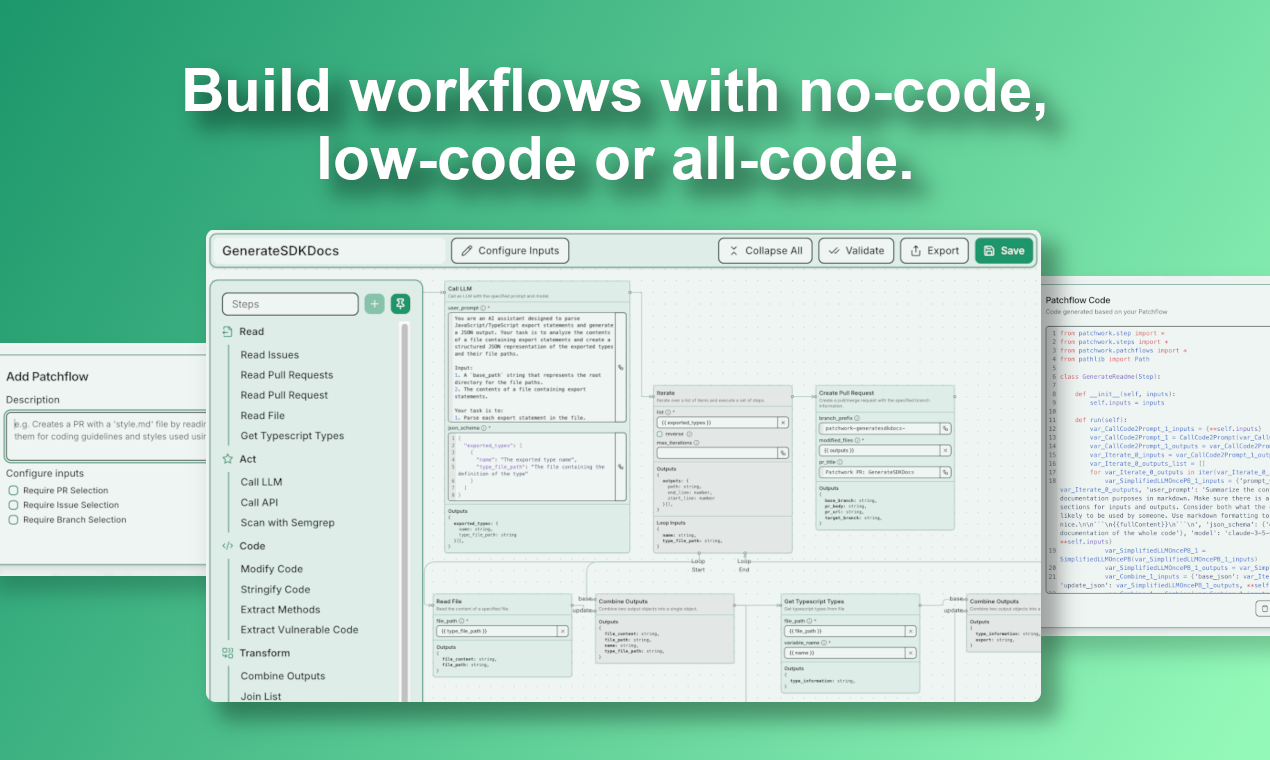This screenshot has width=1270, height=760.
Task: Select Extract Methods step
Action: coord(280,609)
